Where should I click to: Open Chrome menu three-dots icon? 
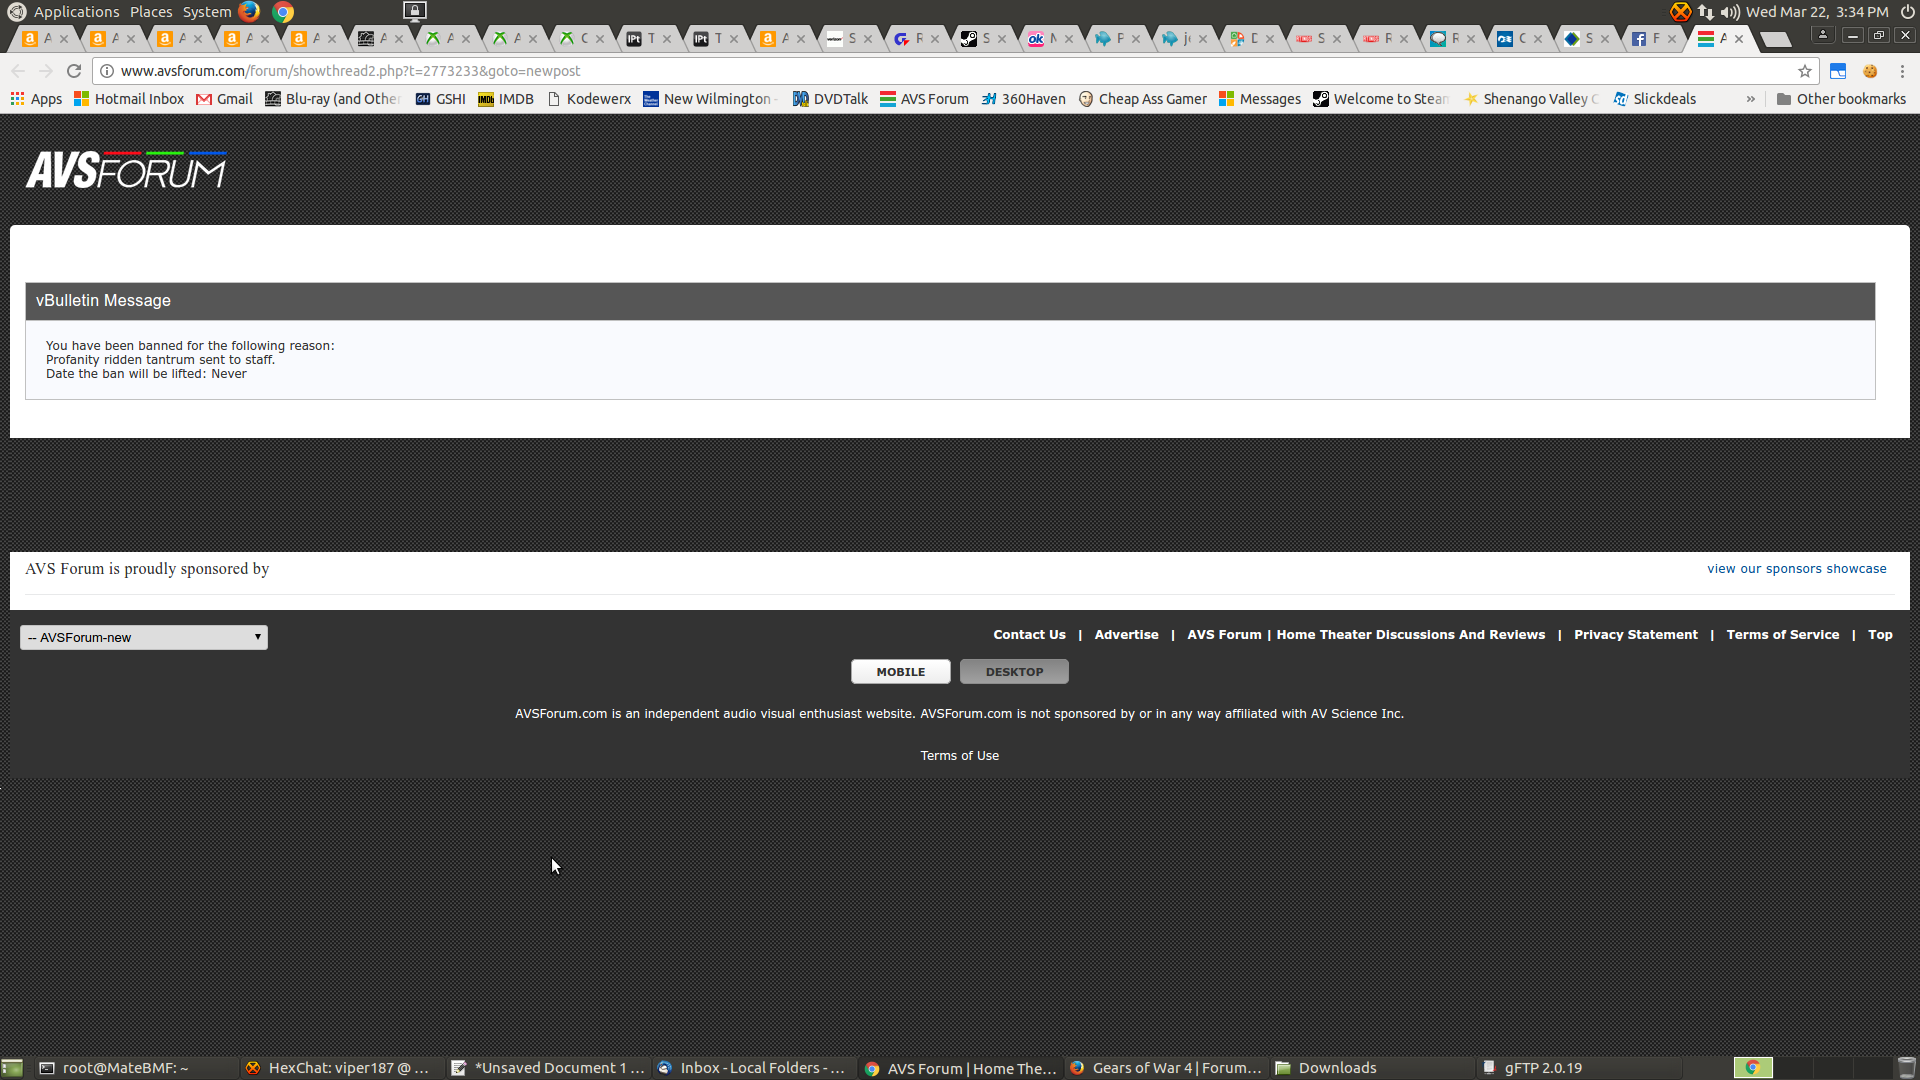1902,71
